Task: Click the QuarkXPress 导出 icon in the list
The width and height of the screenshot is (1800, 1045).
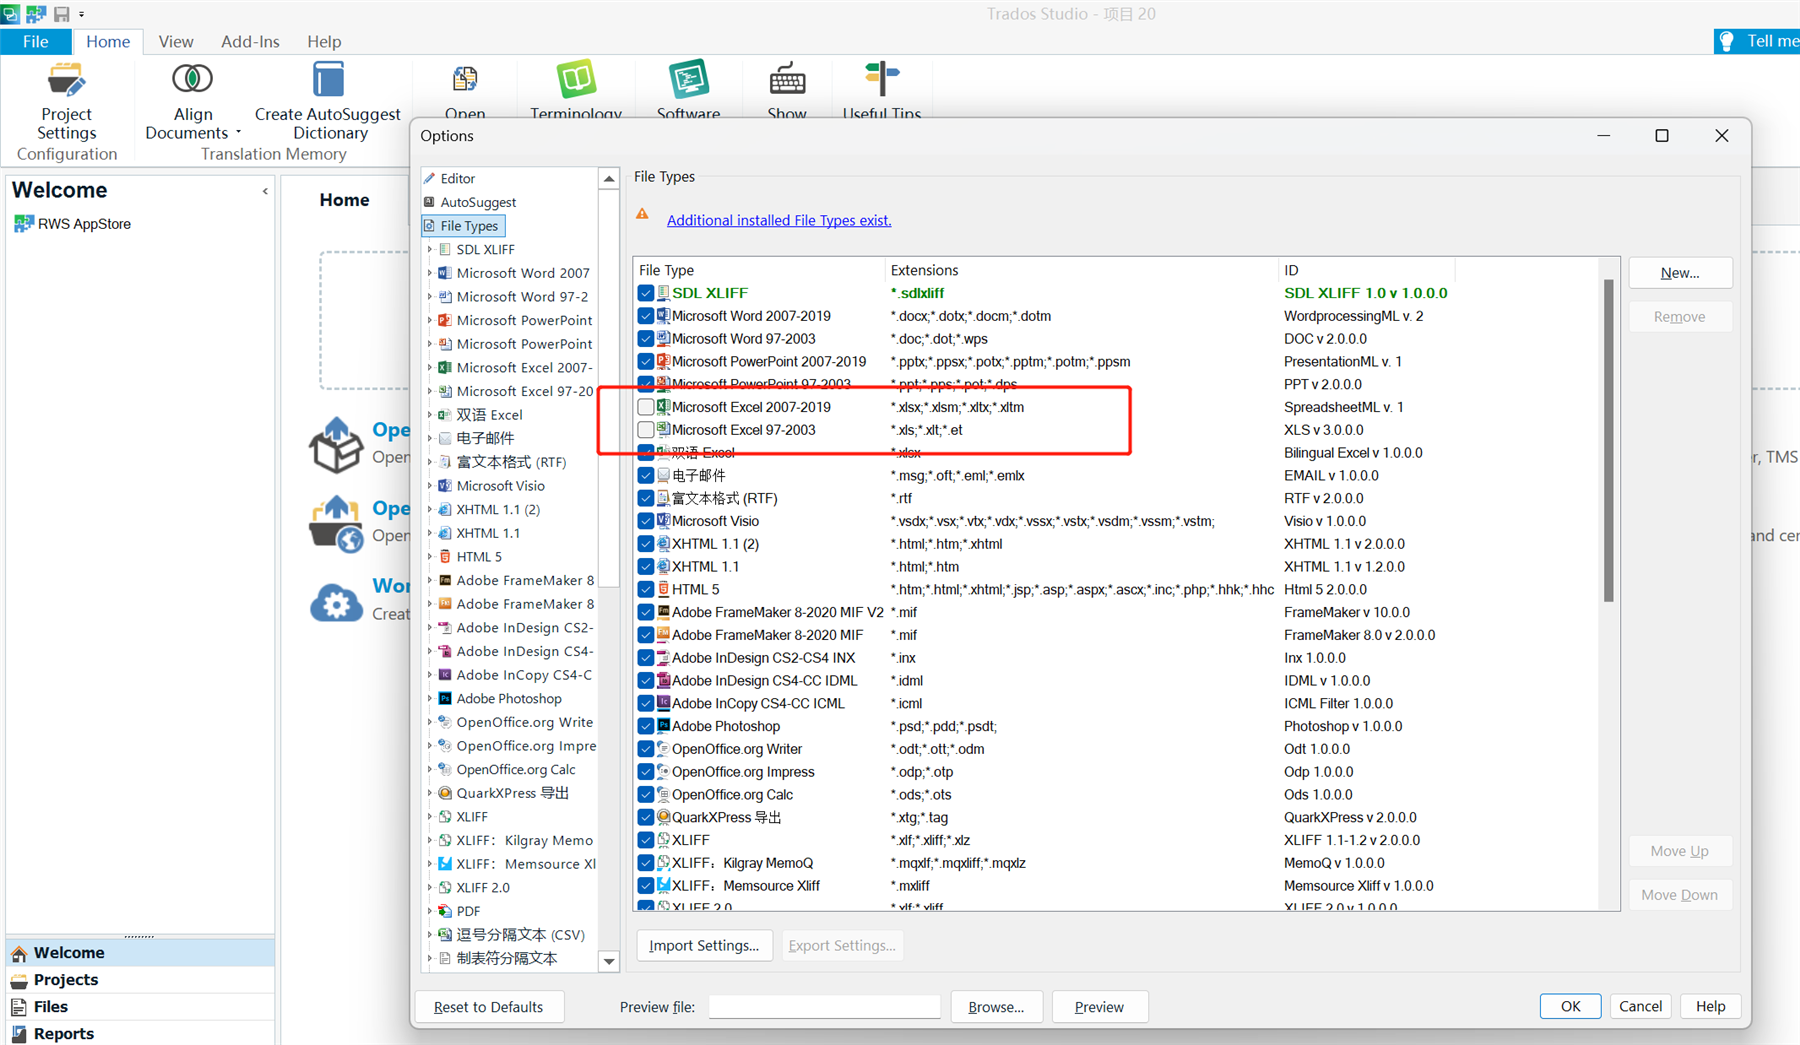Action: pos(663,817)
